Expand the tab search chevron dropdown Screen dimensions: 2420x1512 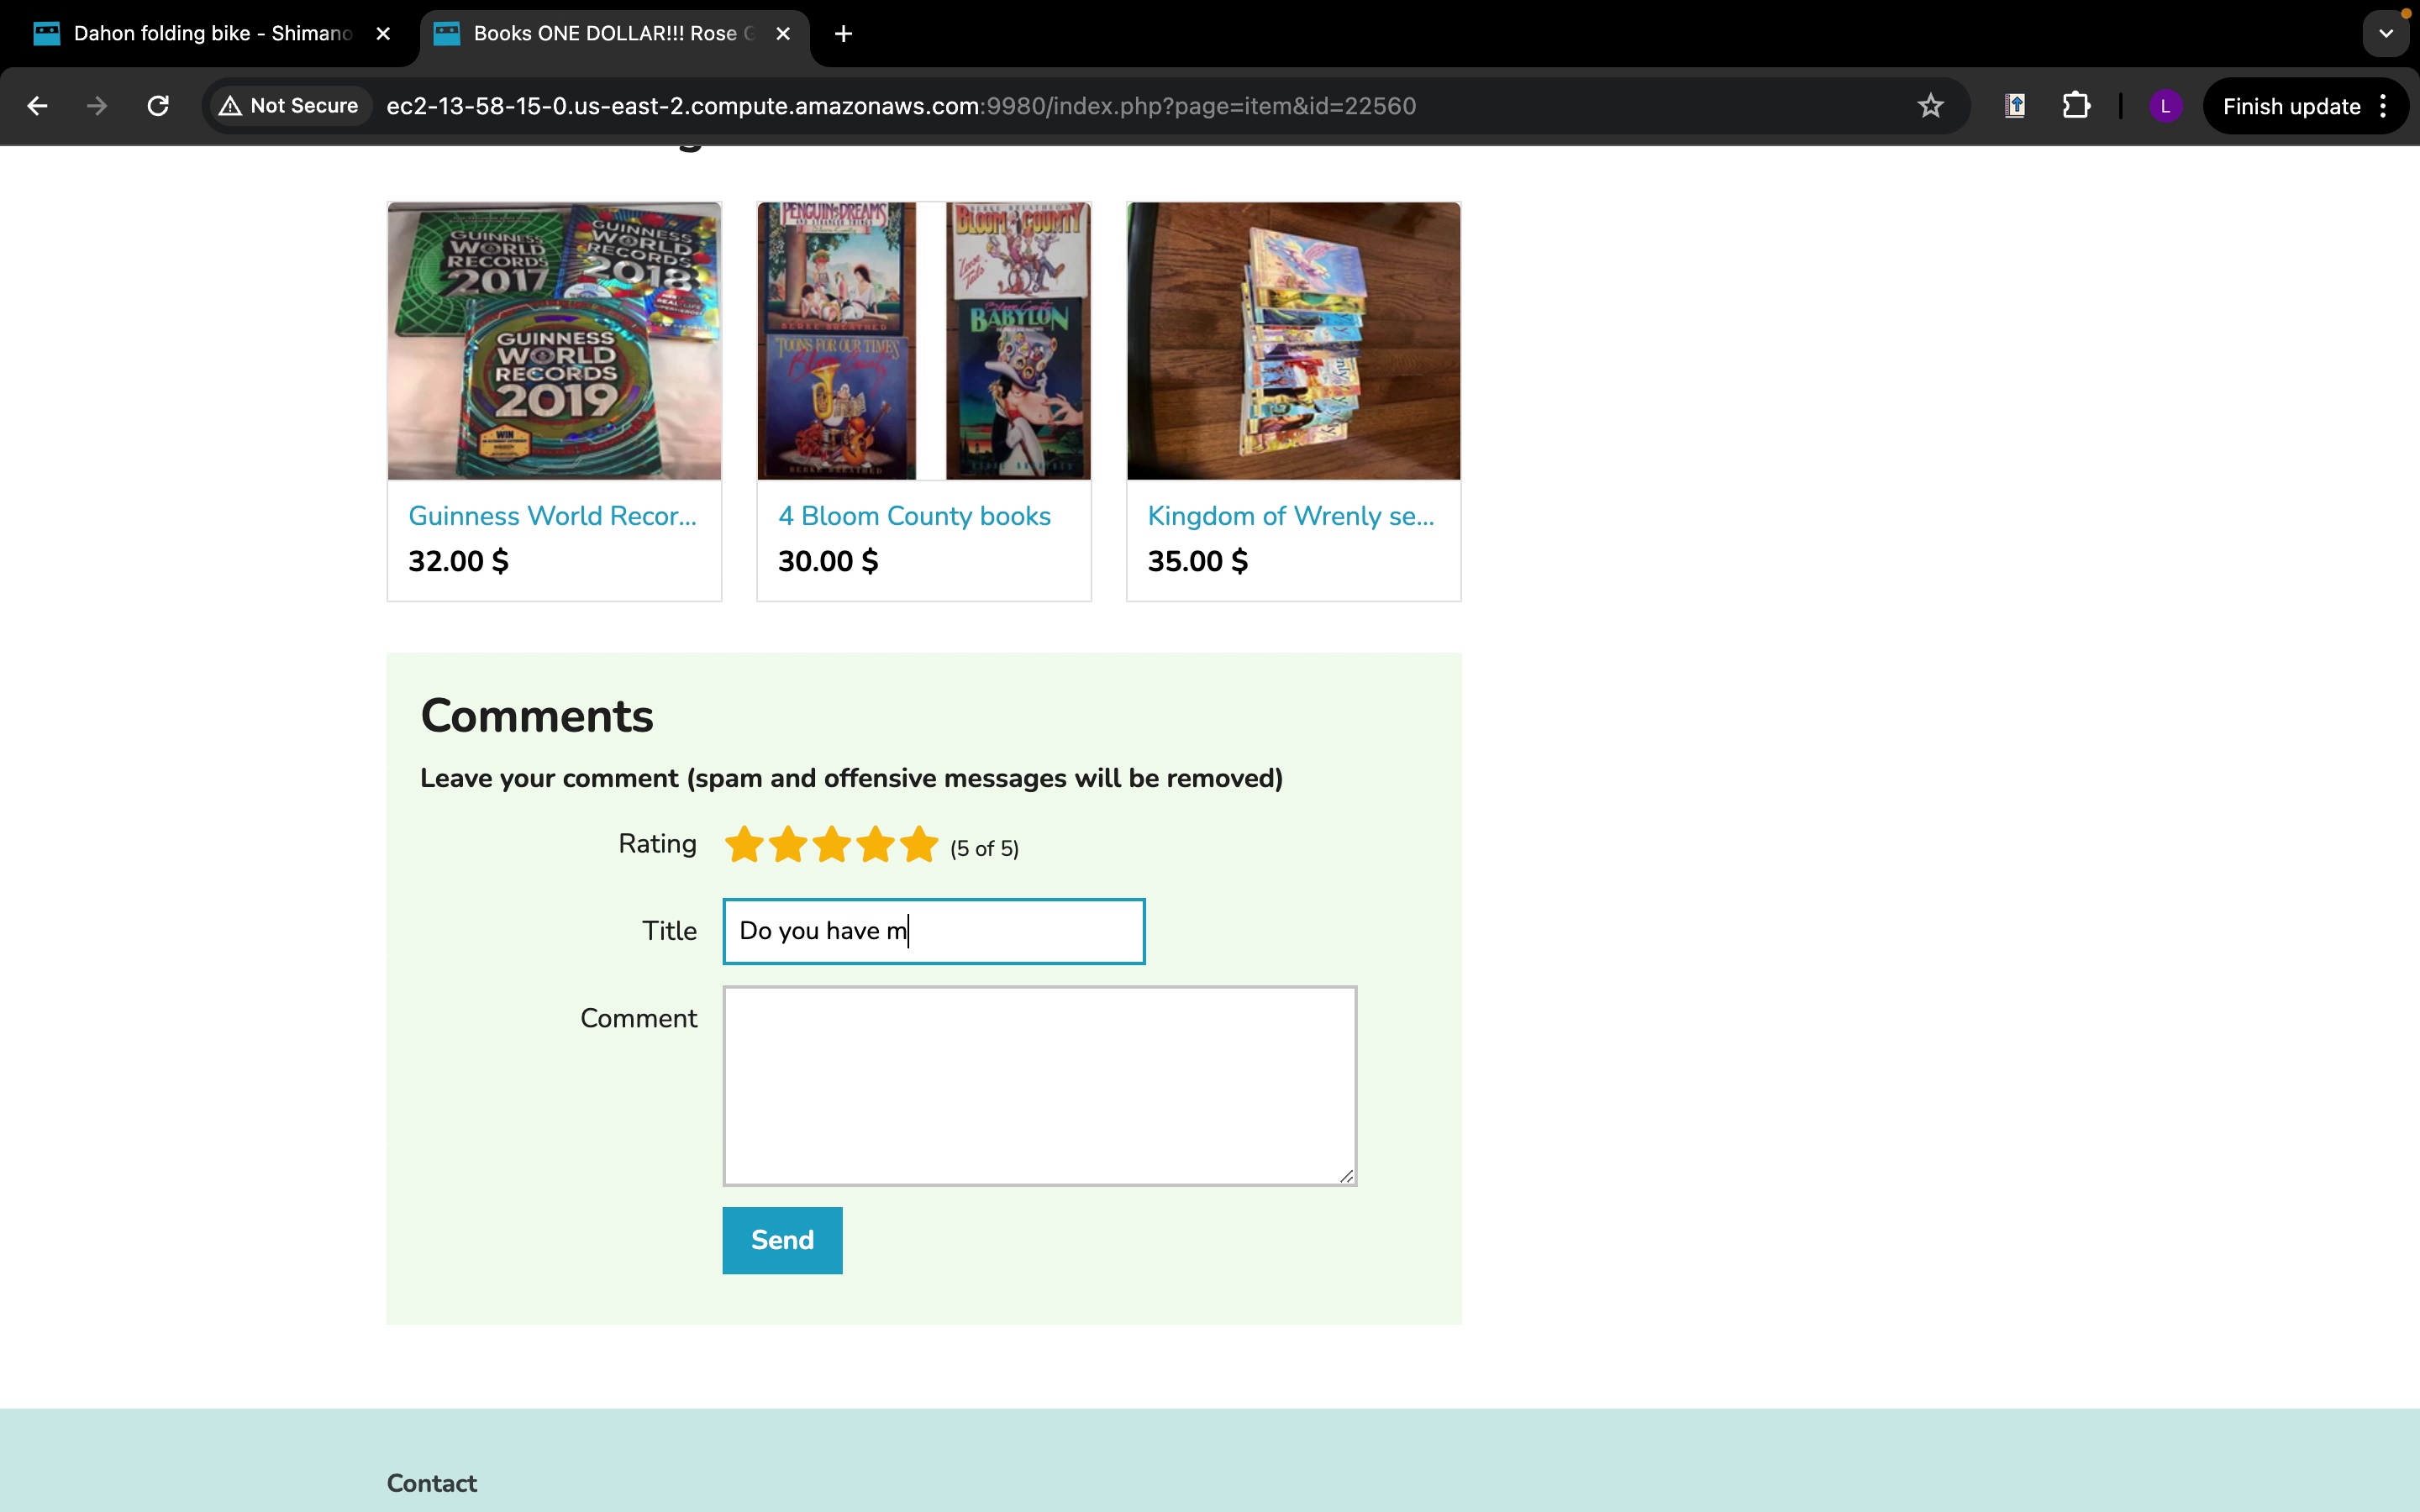(2386, 34)
